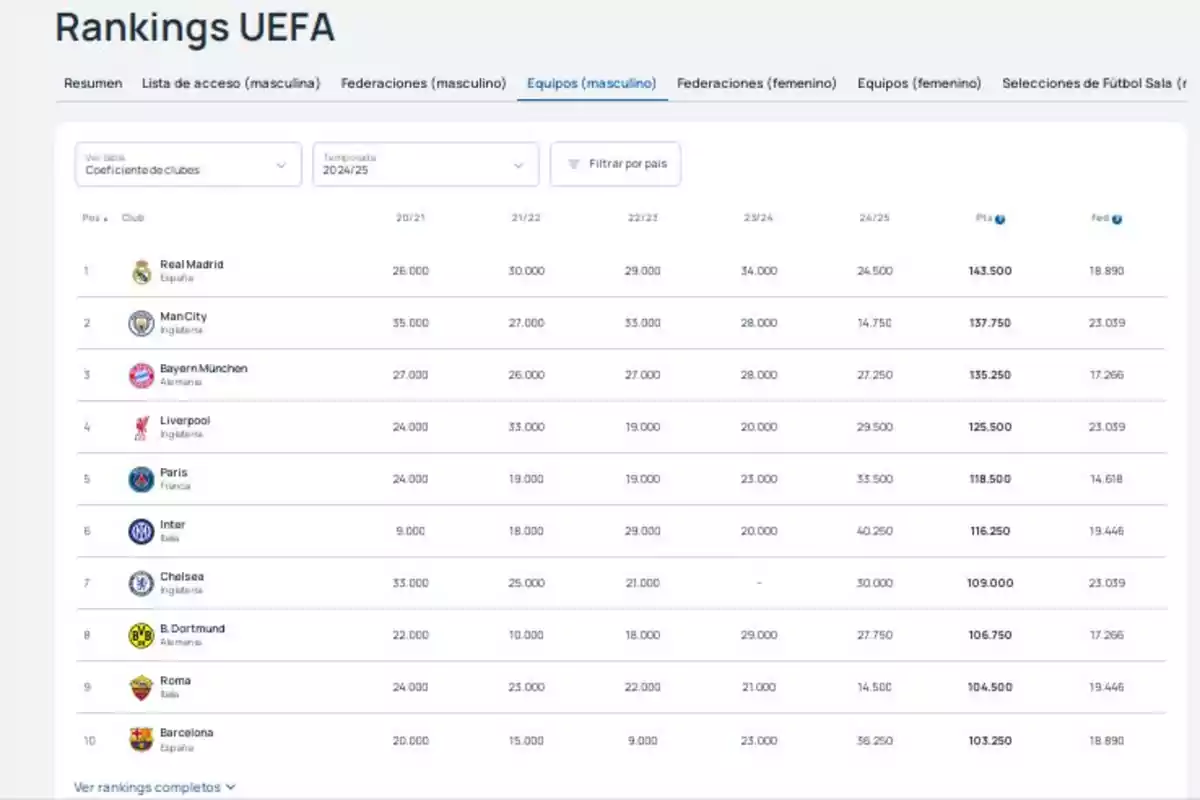Open the Real Madrid club link
Image resolution: width=1200 pixels, height=800 pixels.
(x=192, y=265)
